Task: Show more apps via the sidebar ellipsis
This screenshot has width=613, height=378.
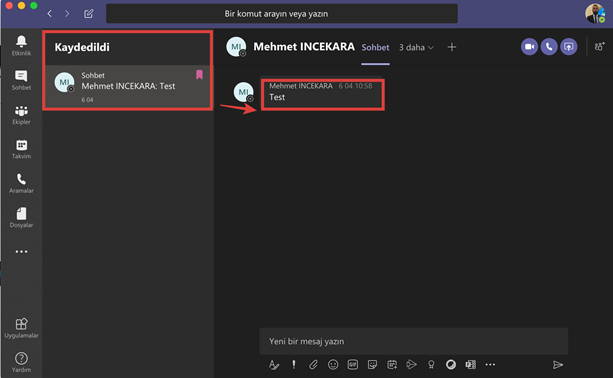Action: [21, 251]
